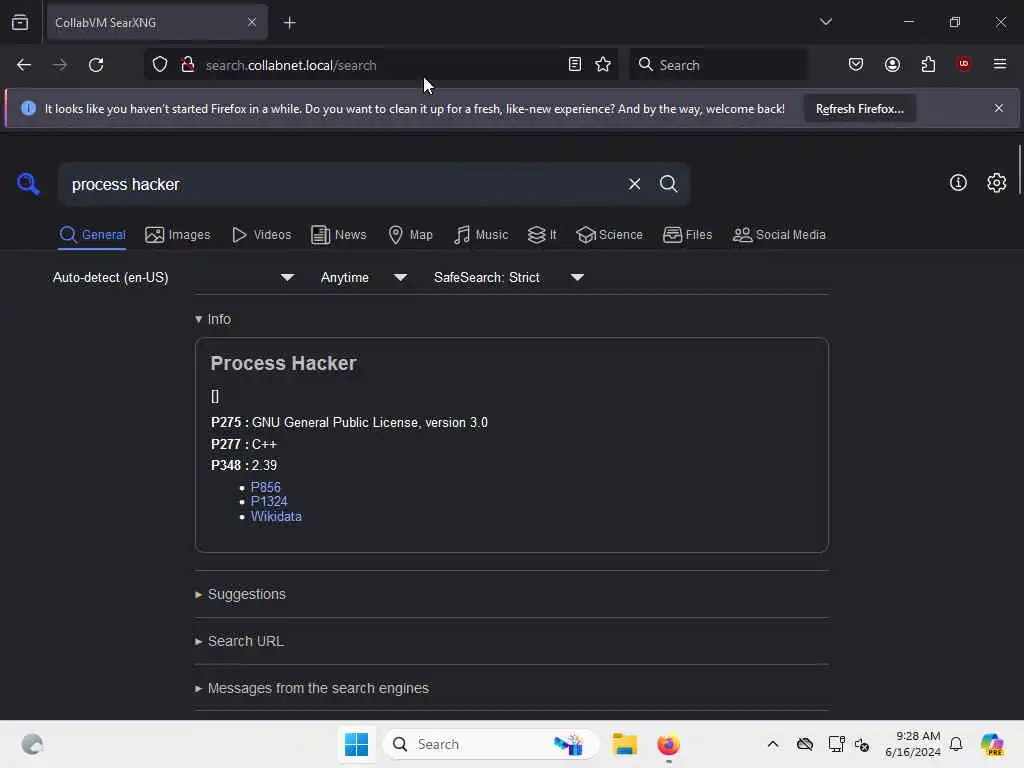Toggle reader view icon in address bar

pyautogui.click(x=575, y=65)
